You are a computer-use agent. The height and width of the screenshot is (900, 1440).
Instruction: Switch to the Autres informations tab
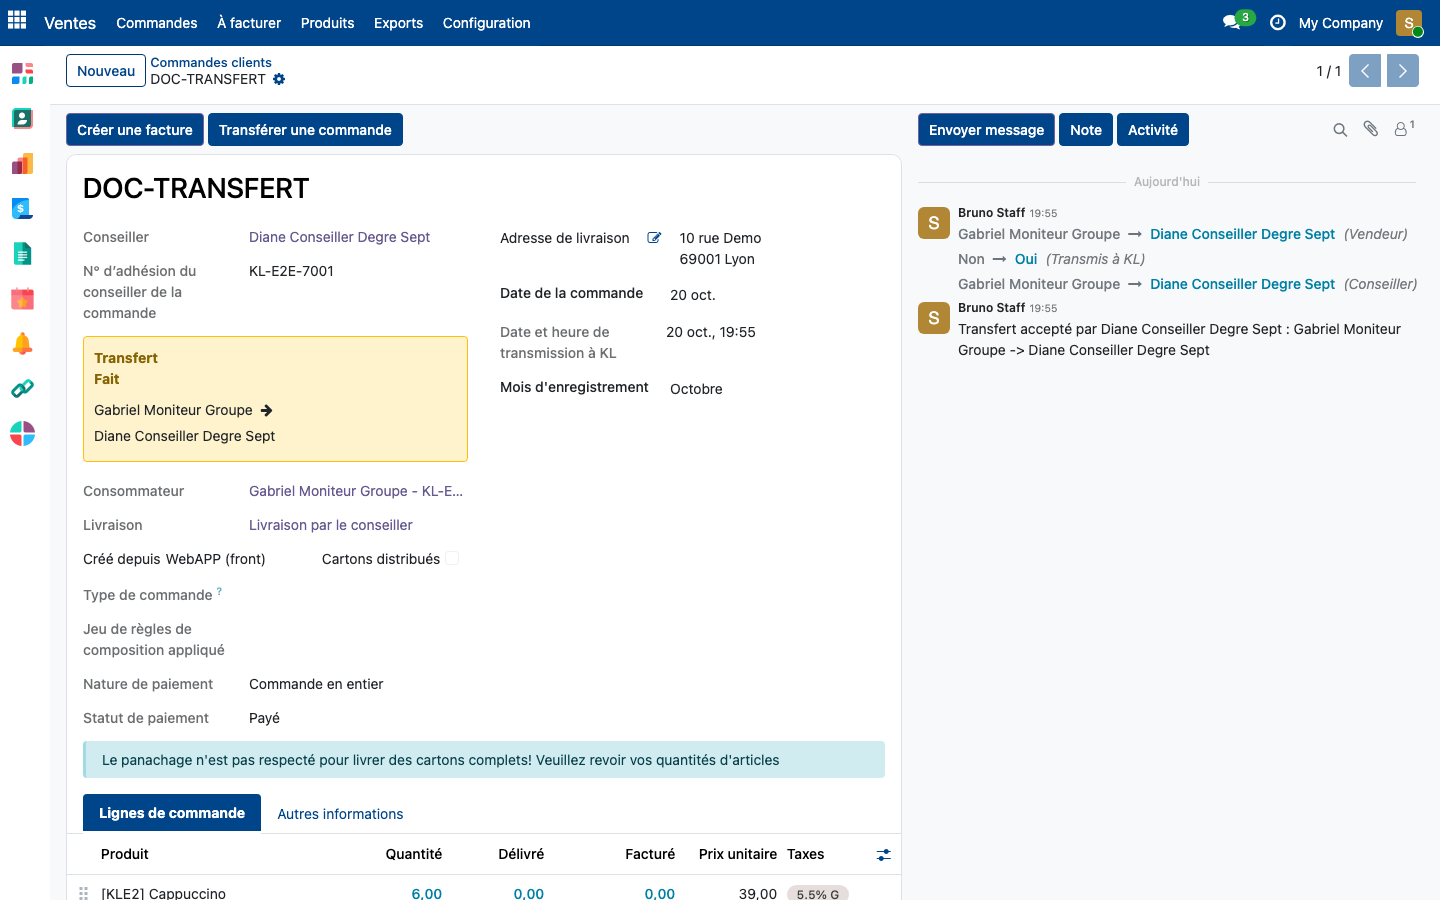tap(340, 814)
